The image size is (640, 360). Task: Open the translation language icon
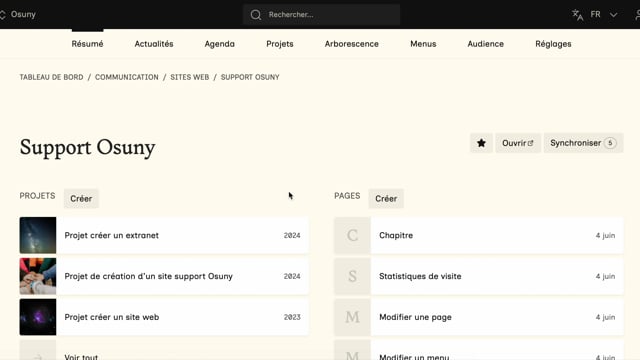578,15
